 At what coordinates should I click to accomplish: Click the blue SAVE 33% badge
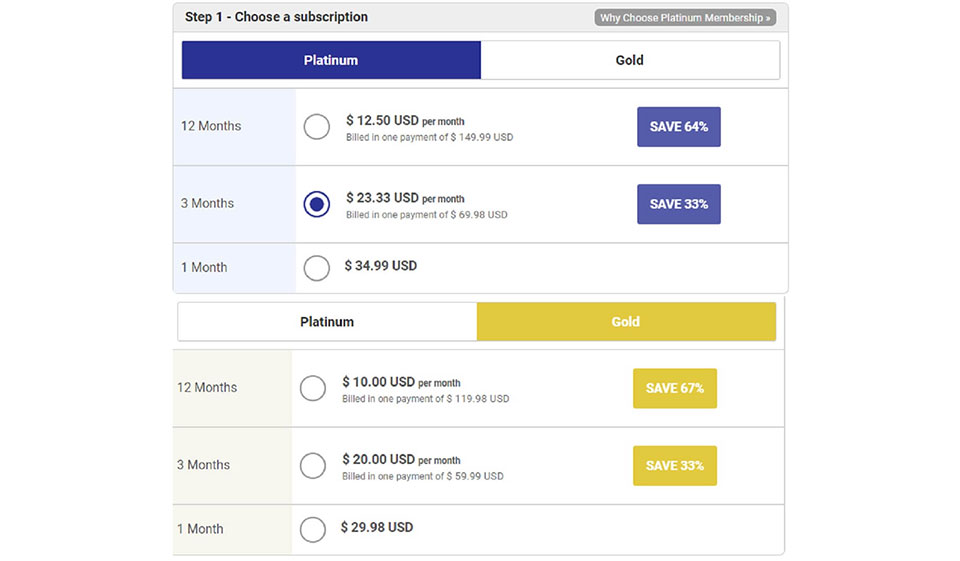click(679, 204)
